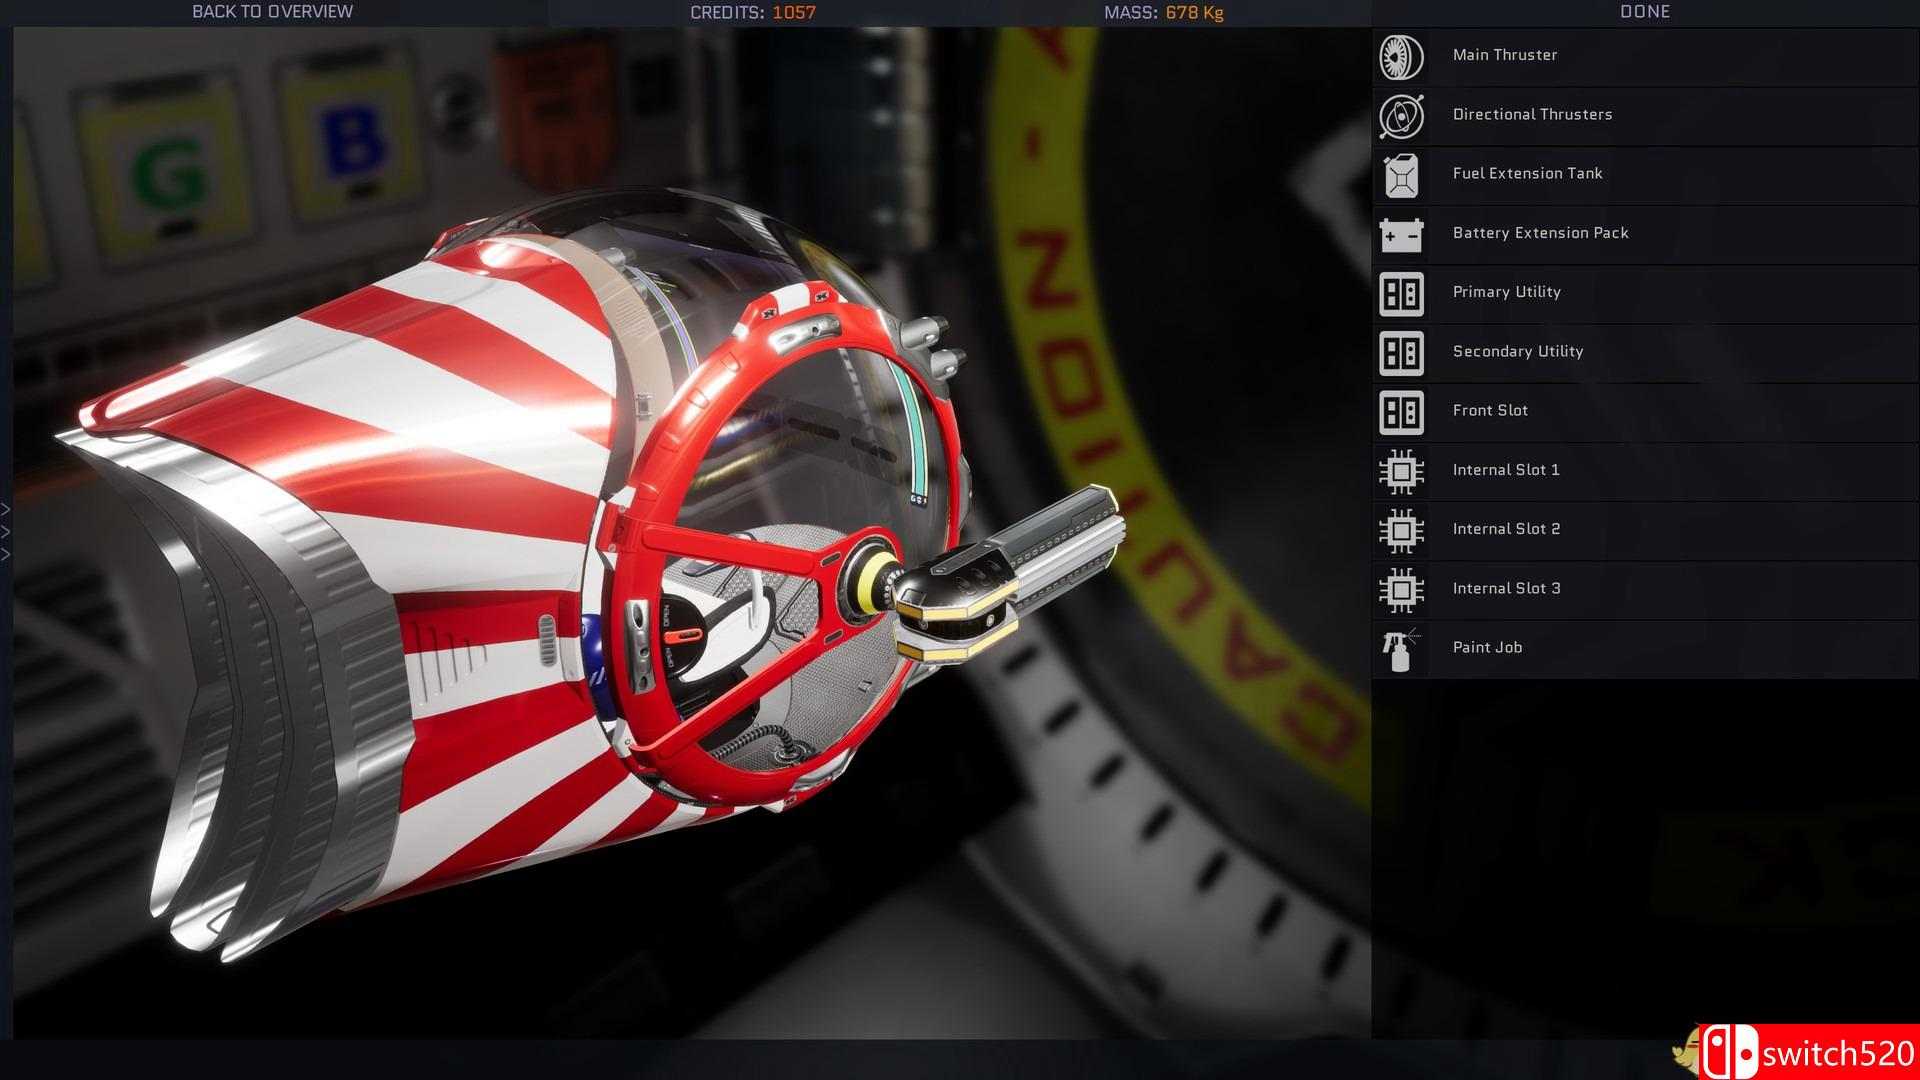1920x1080 pixels.
Task: Select the Fuel Extension Tank jerrycan icon
Action: [x=1401, y=176]
